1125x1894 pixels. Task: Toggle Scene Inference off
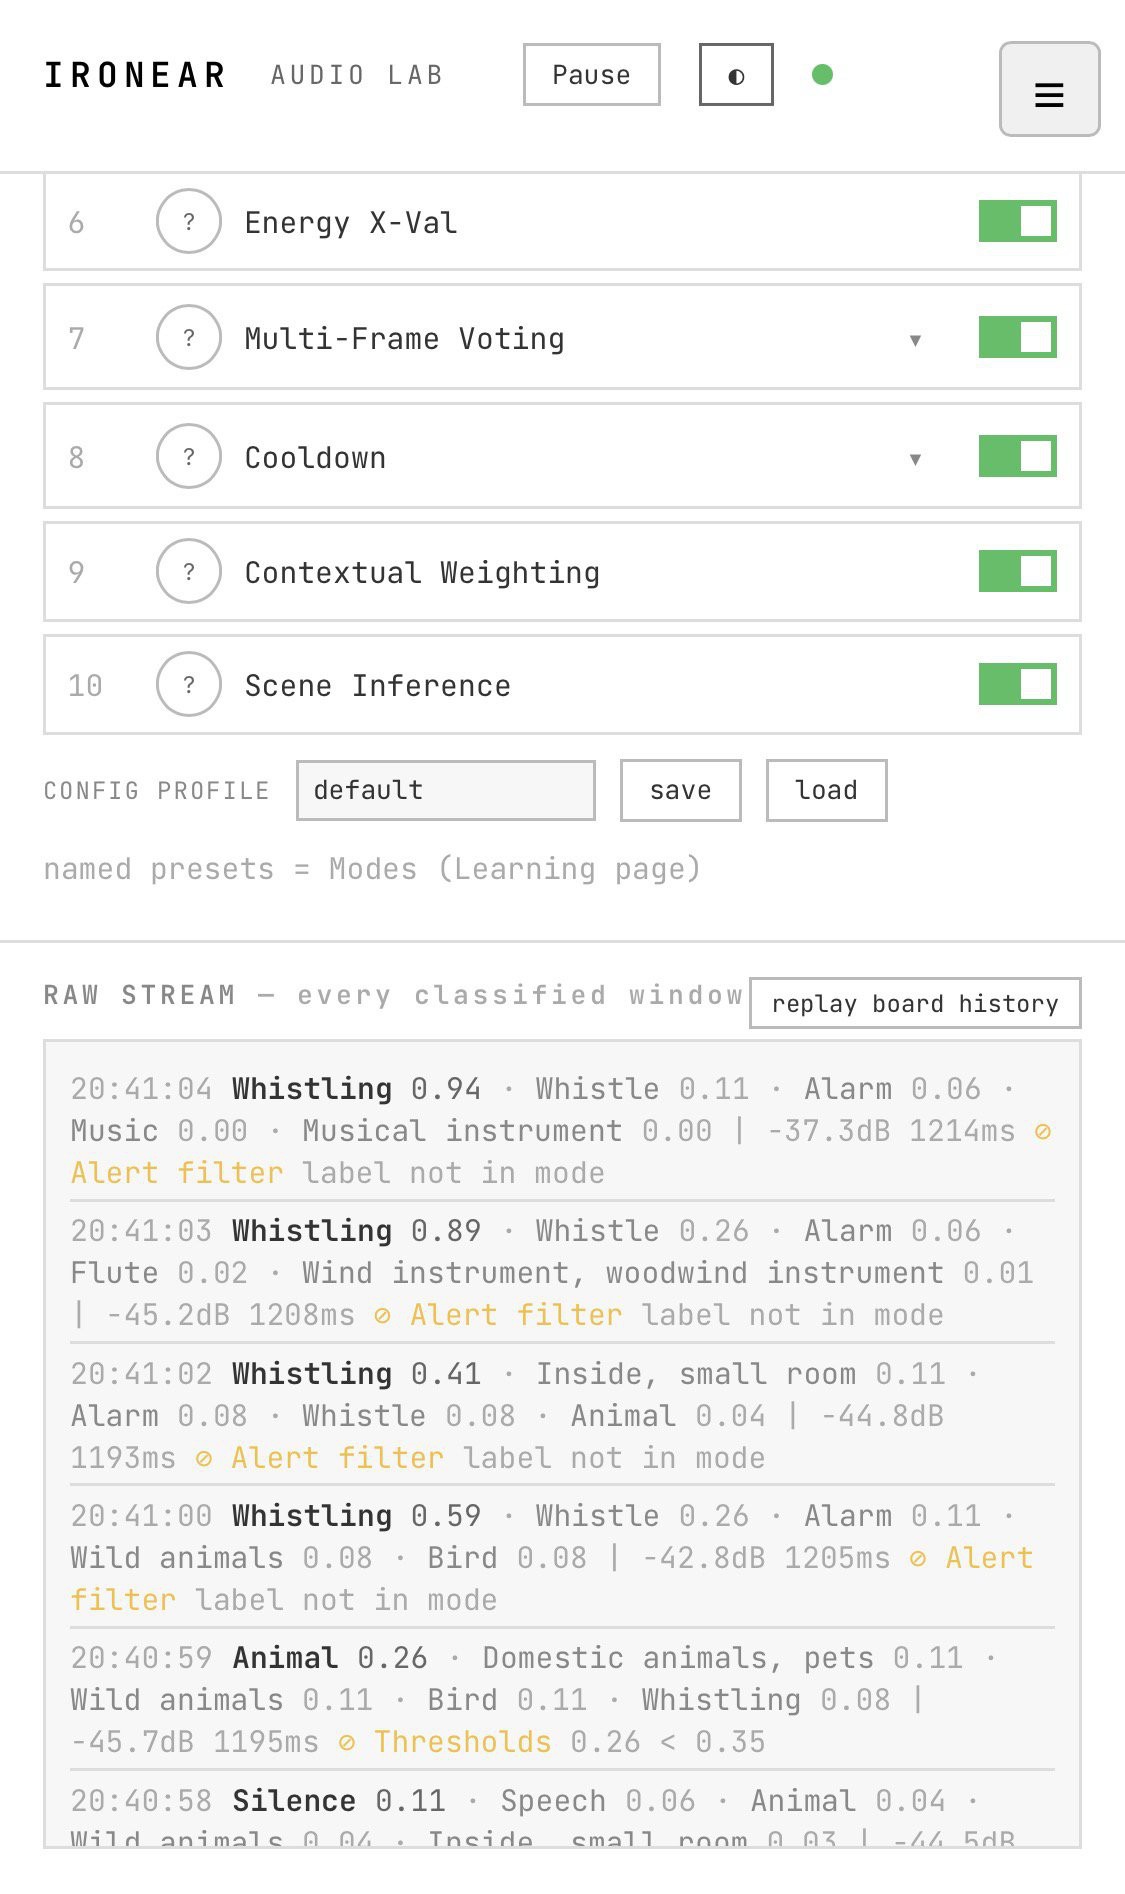pos(1017,684)
